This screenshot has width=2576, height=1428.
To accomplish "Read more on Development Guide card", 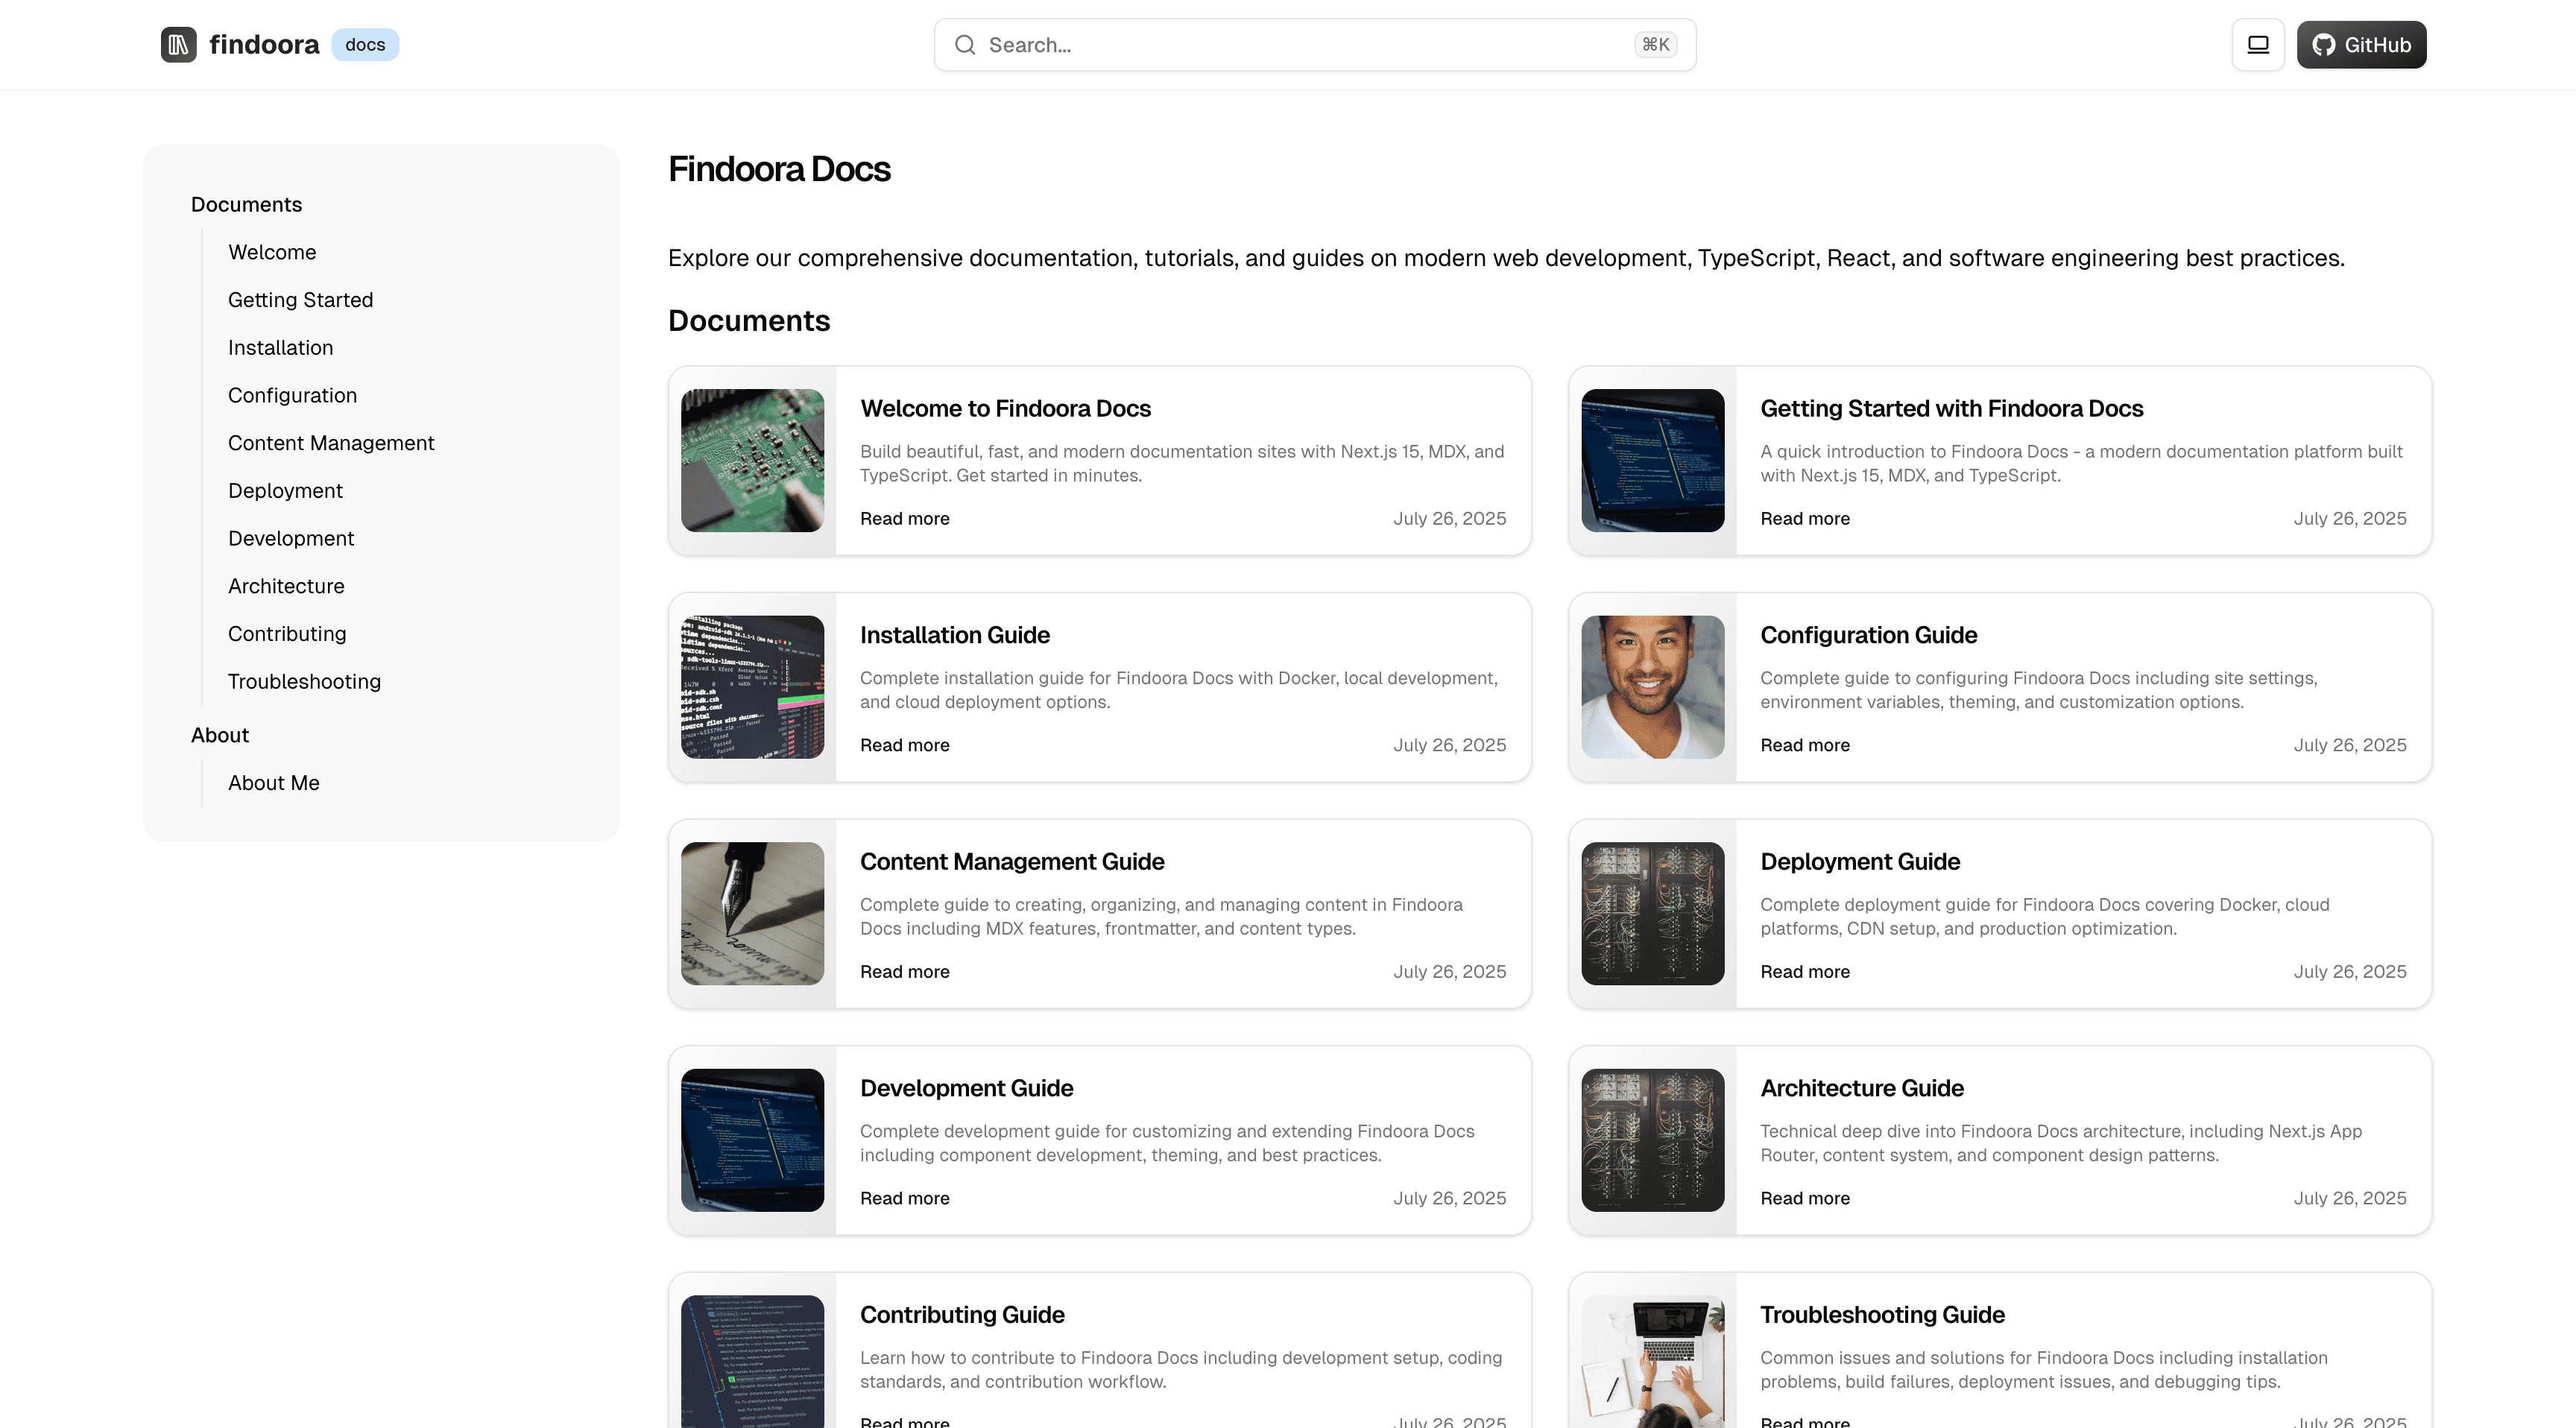I will tap(904, 1198).
